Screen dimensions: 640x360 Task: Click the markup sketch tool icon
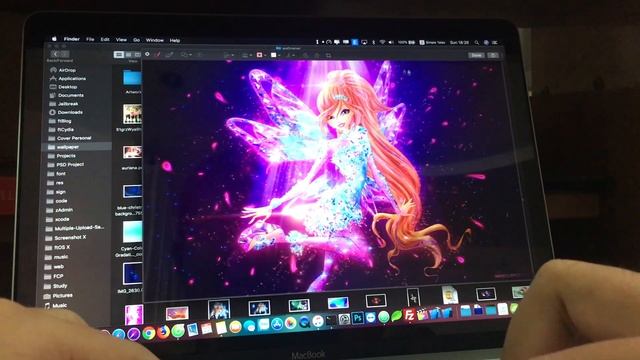coord(169,55)
